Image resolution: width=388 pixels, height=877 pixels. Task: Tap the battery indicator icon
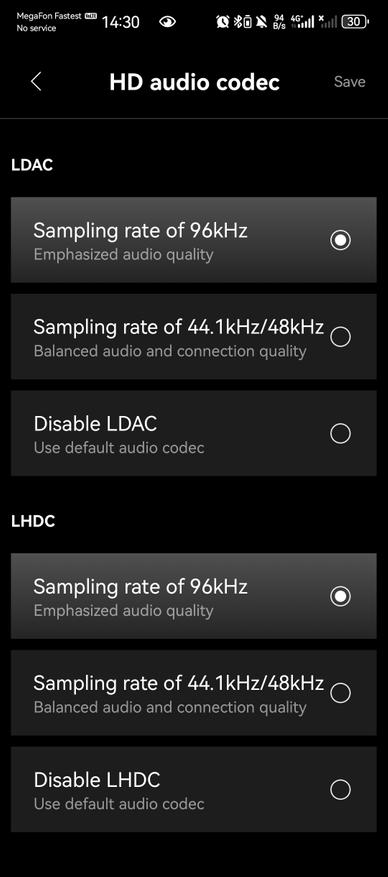(355, 22)
